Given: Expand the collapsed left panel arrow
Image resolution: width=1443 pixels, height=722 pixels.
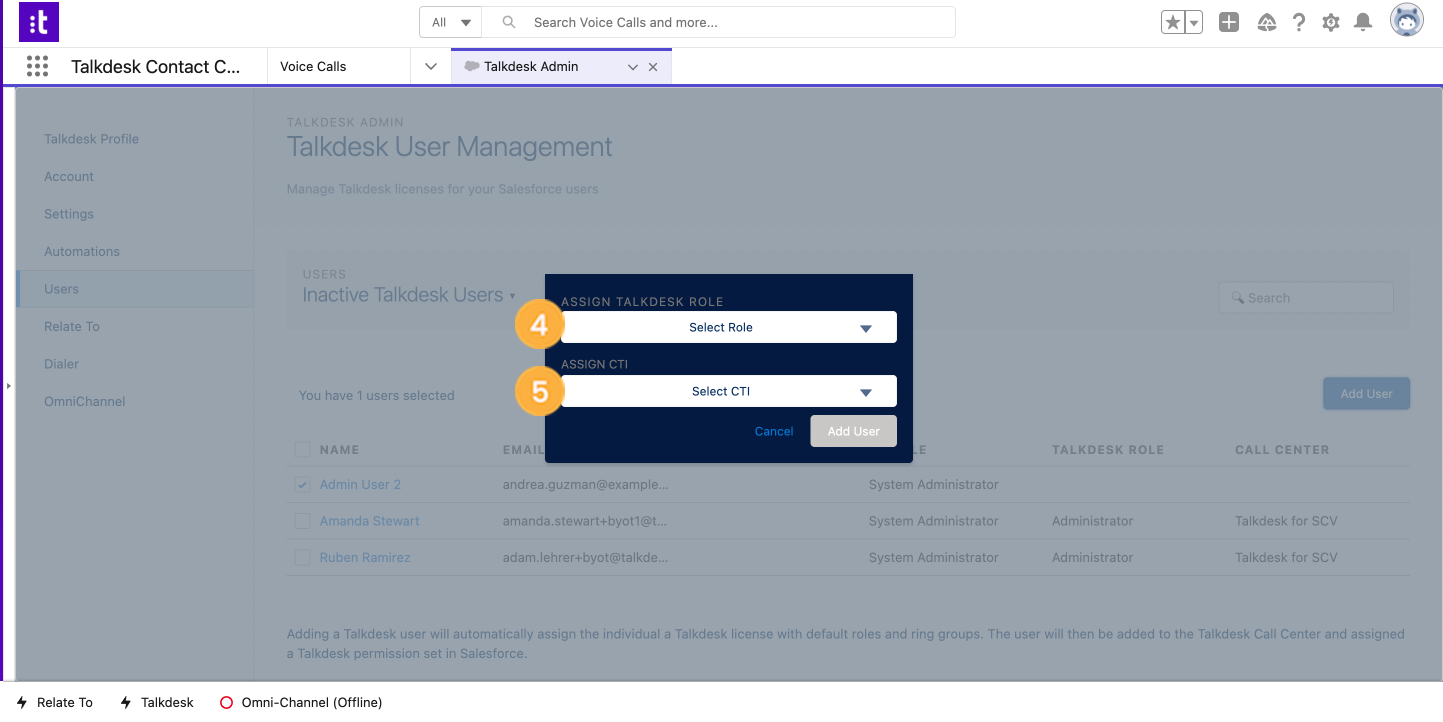Looking at the screenshot, I should (x=8, y=385).
